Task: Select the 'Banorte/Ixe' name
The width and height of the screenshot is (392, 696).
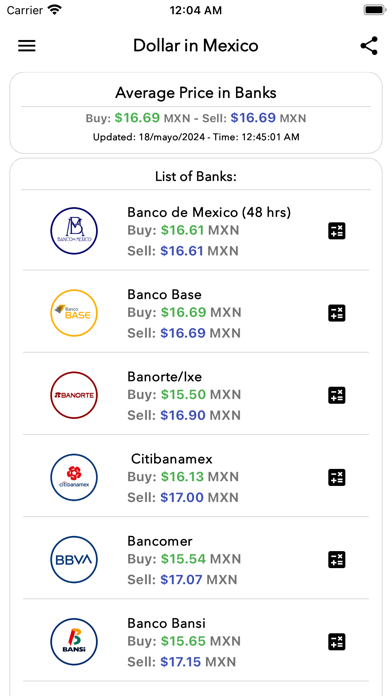Action: pyautogui.click(x=165, y=377)
